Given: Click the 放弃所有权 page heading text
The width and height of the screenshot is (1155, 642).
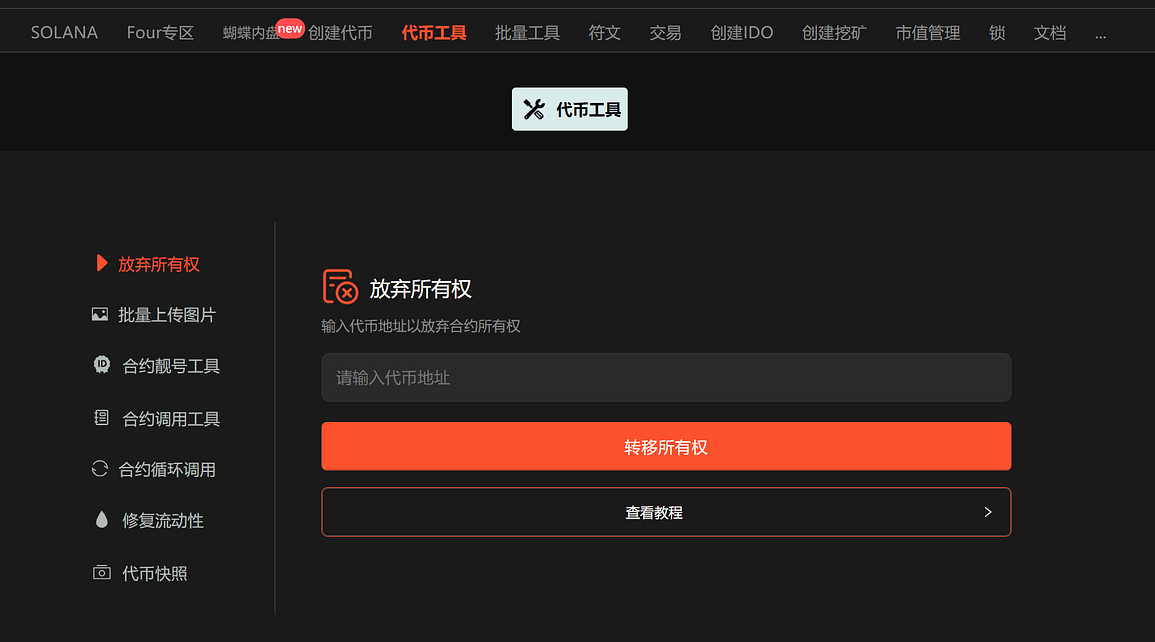Looking at the screenshot, I should point(420,289).
